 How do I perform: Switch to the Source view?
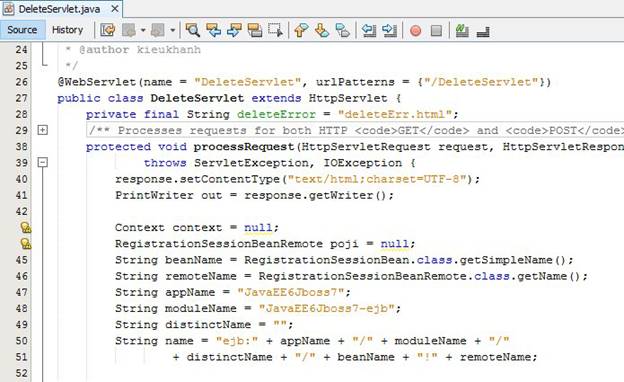click(x=22, y=30)
